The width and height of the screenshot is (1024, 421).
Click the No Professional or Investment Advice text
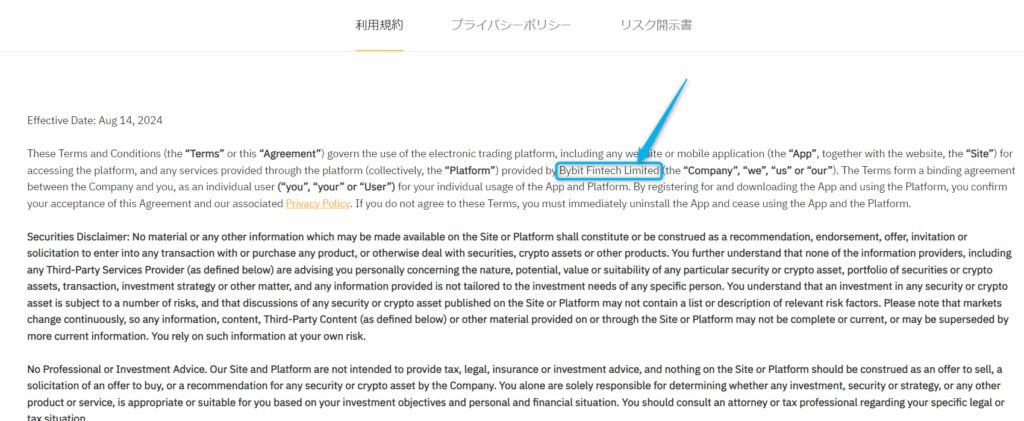pos(118,369)
